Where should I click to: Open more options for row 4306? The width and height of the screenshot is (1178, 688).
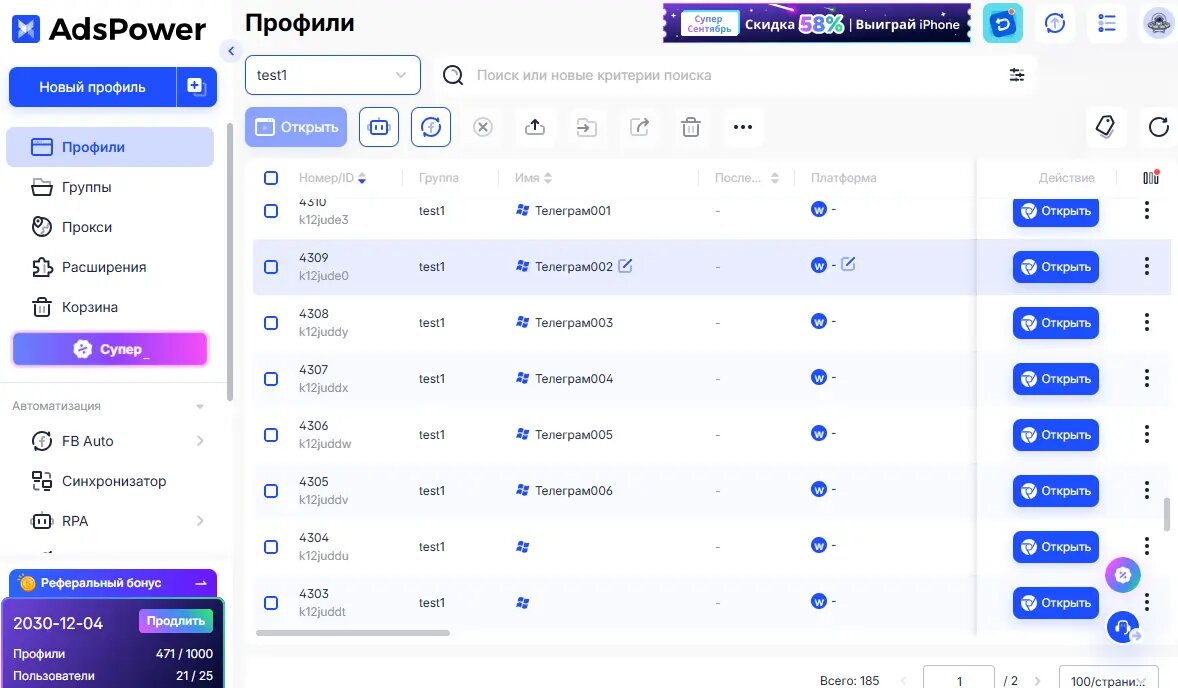pyautogui.click(x=1146, y=434)
